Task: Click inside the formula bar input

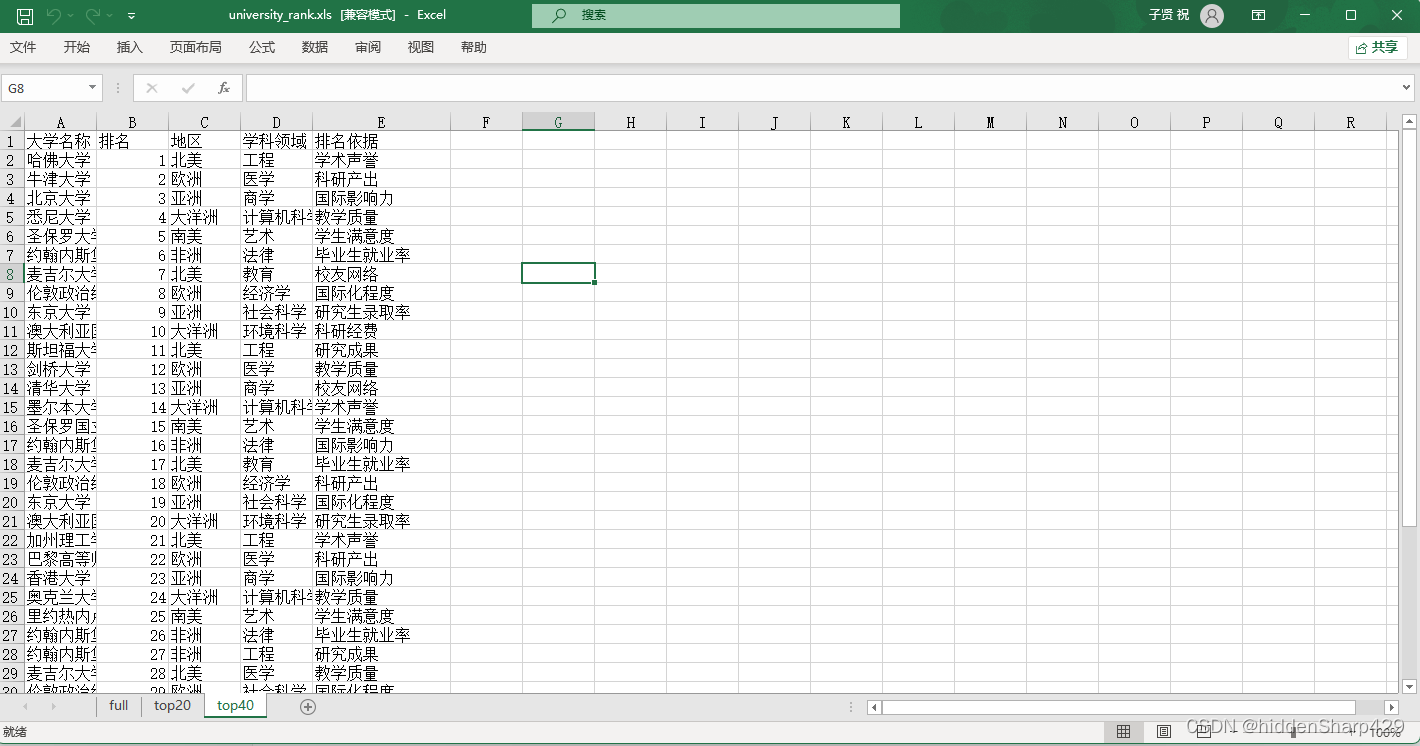Action: [822, 88]
